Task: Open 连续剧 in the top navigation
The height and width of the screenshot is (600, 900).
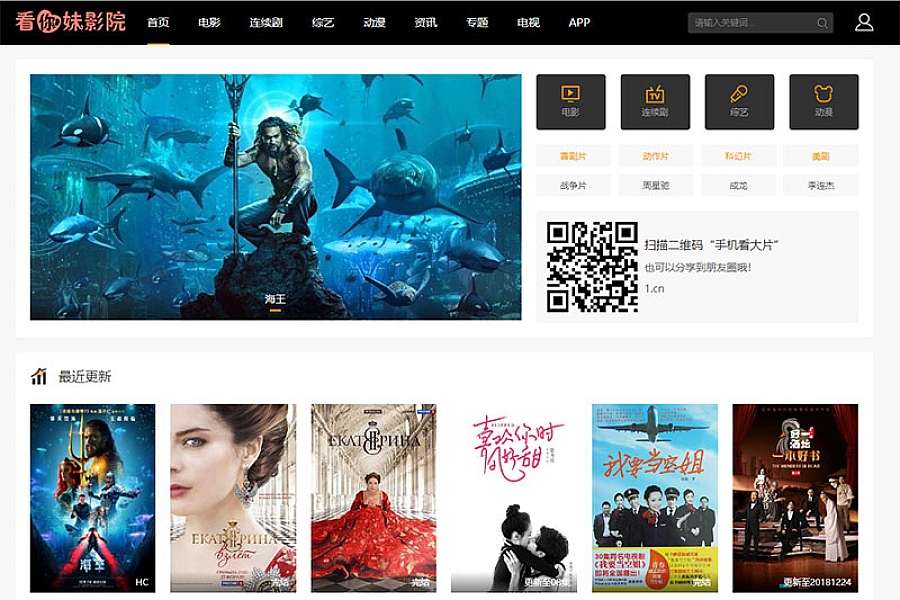Action: point(266,22)
